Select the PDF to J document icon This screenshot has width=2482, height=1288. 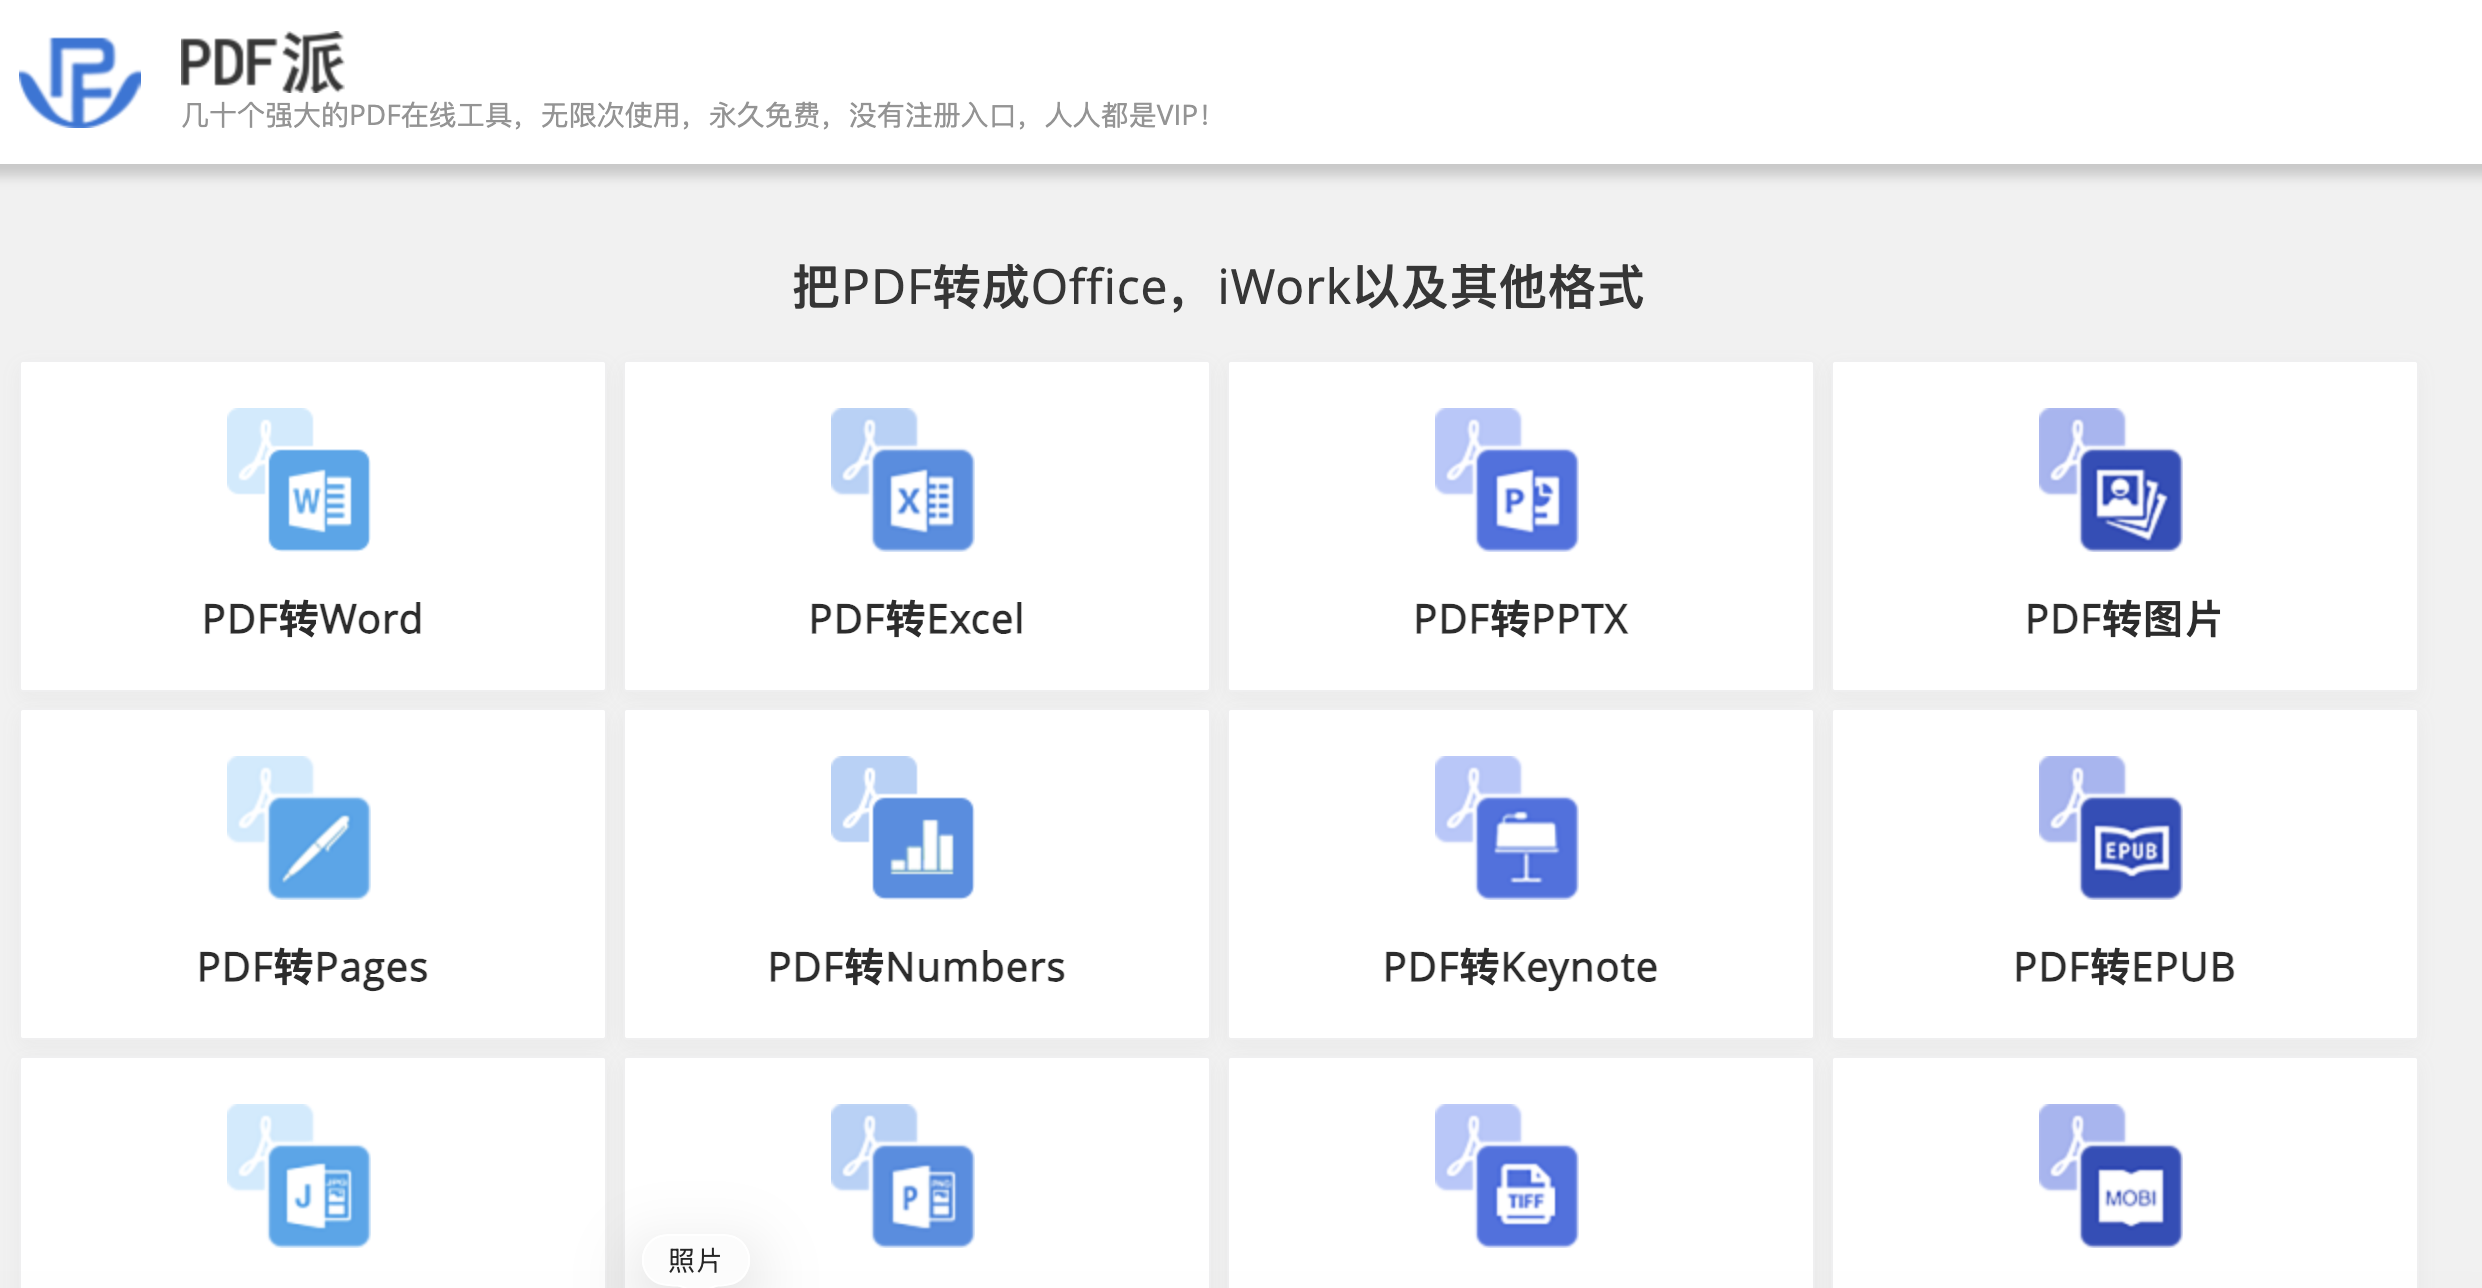point(298,1174)
